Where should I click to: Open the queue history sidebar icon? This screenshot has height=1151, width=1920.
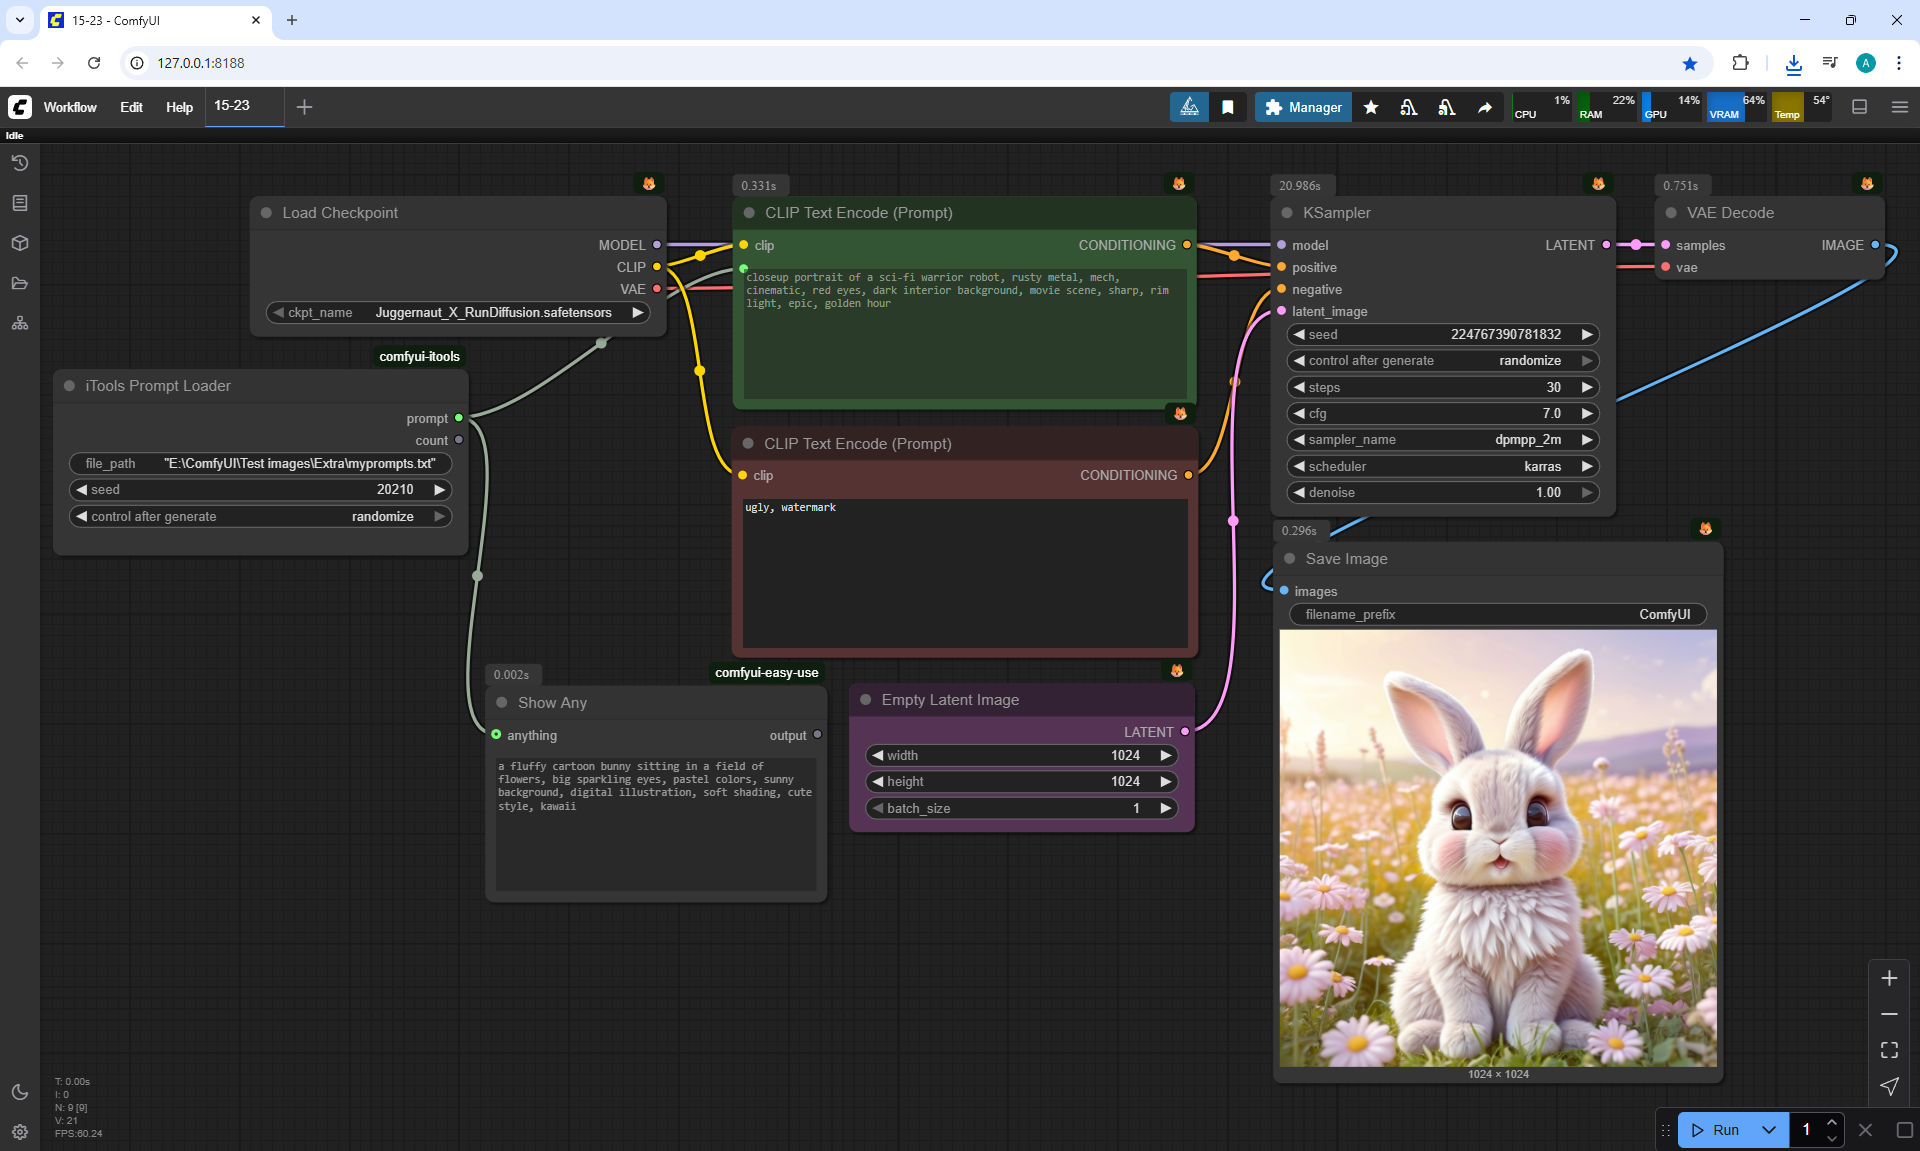pos(20,163)
